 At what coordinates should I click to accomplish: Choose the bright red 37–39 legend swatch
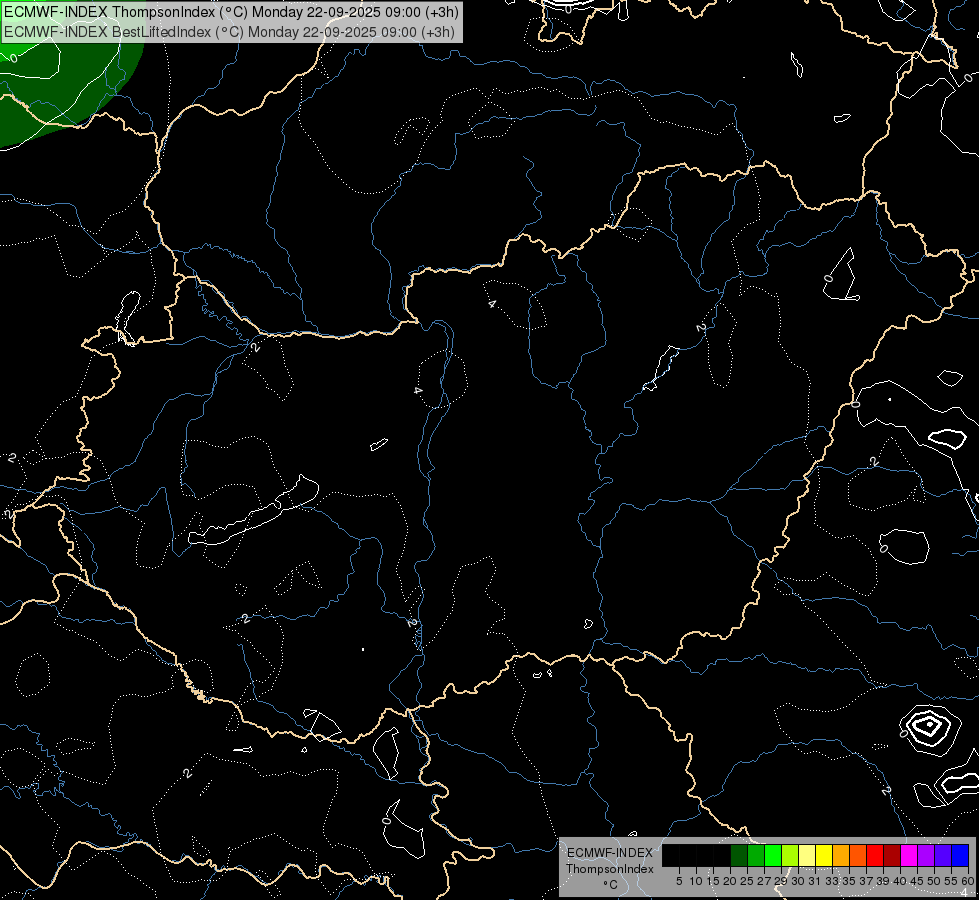875,855
